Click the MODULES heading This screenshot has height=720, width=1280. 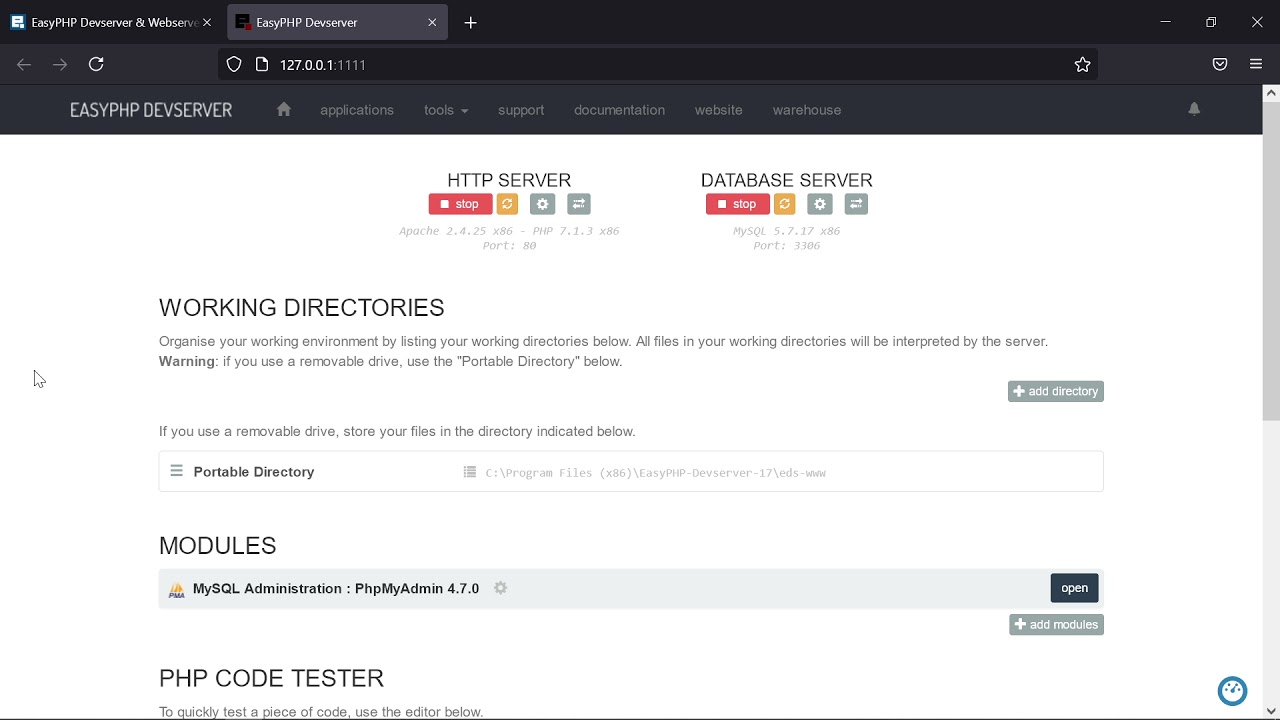point(218,546)
